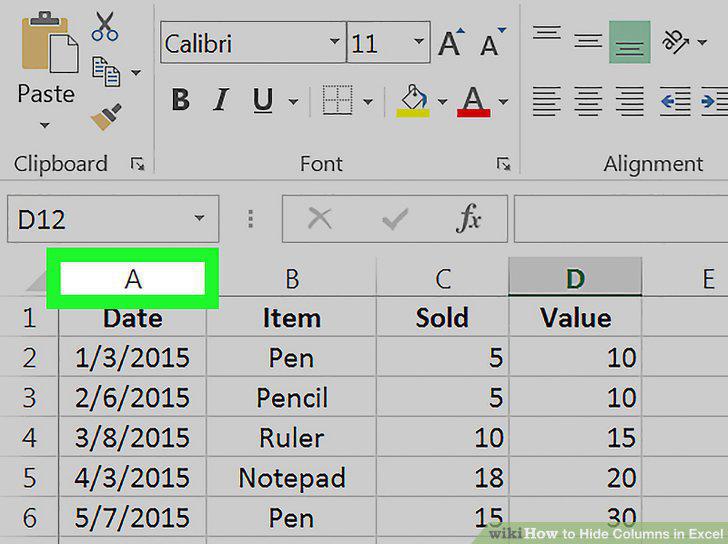The height and width of the screenshot is (544, 728).
Task: Center text horizontally icon
Action: 588,101
